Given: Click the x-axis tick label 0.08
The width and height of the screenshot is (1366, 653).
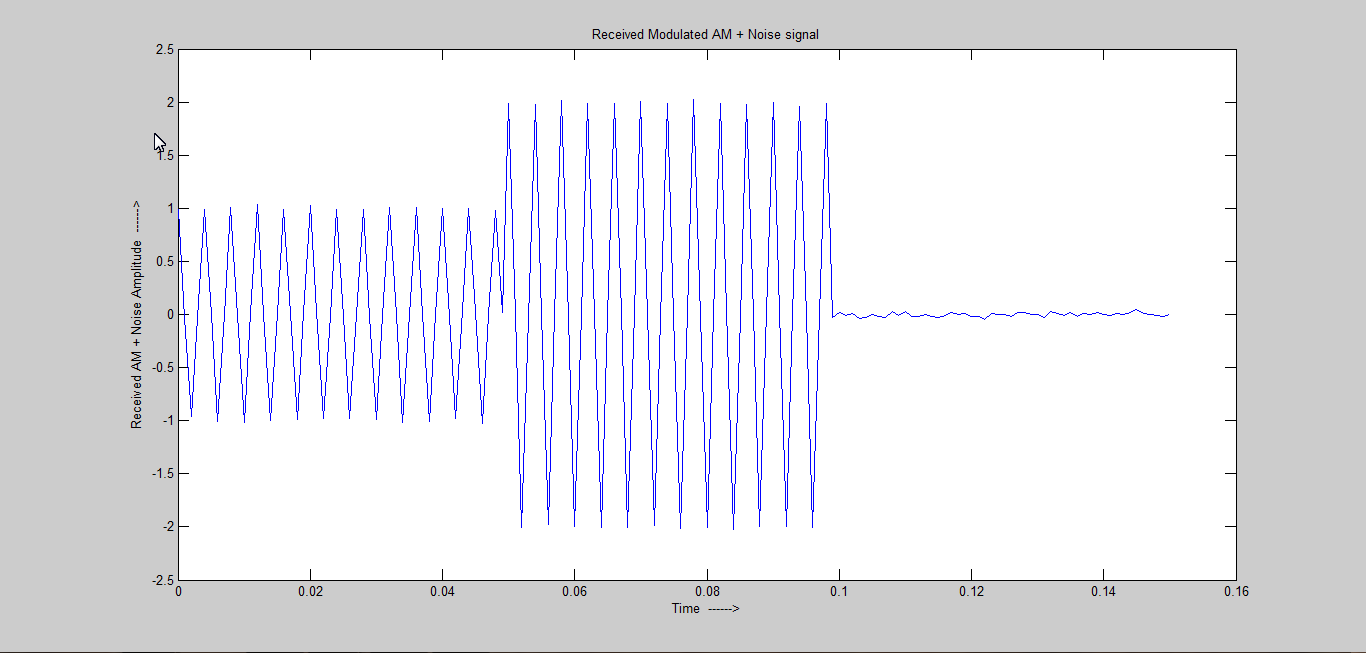Looking at the screenshot, I should tap(708, 592).
